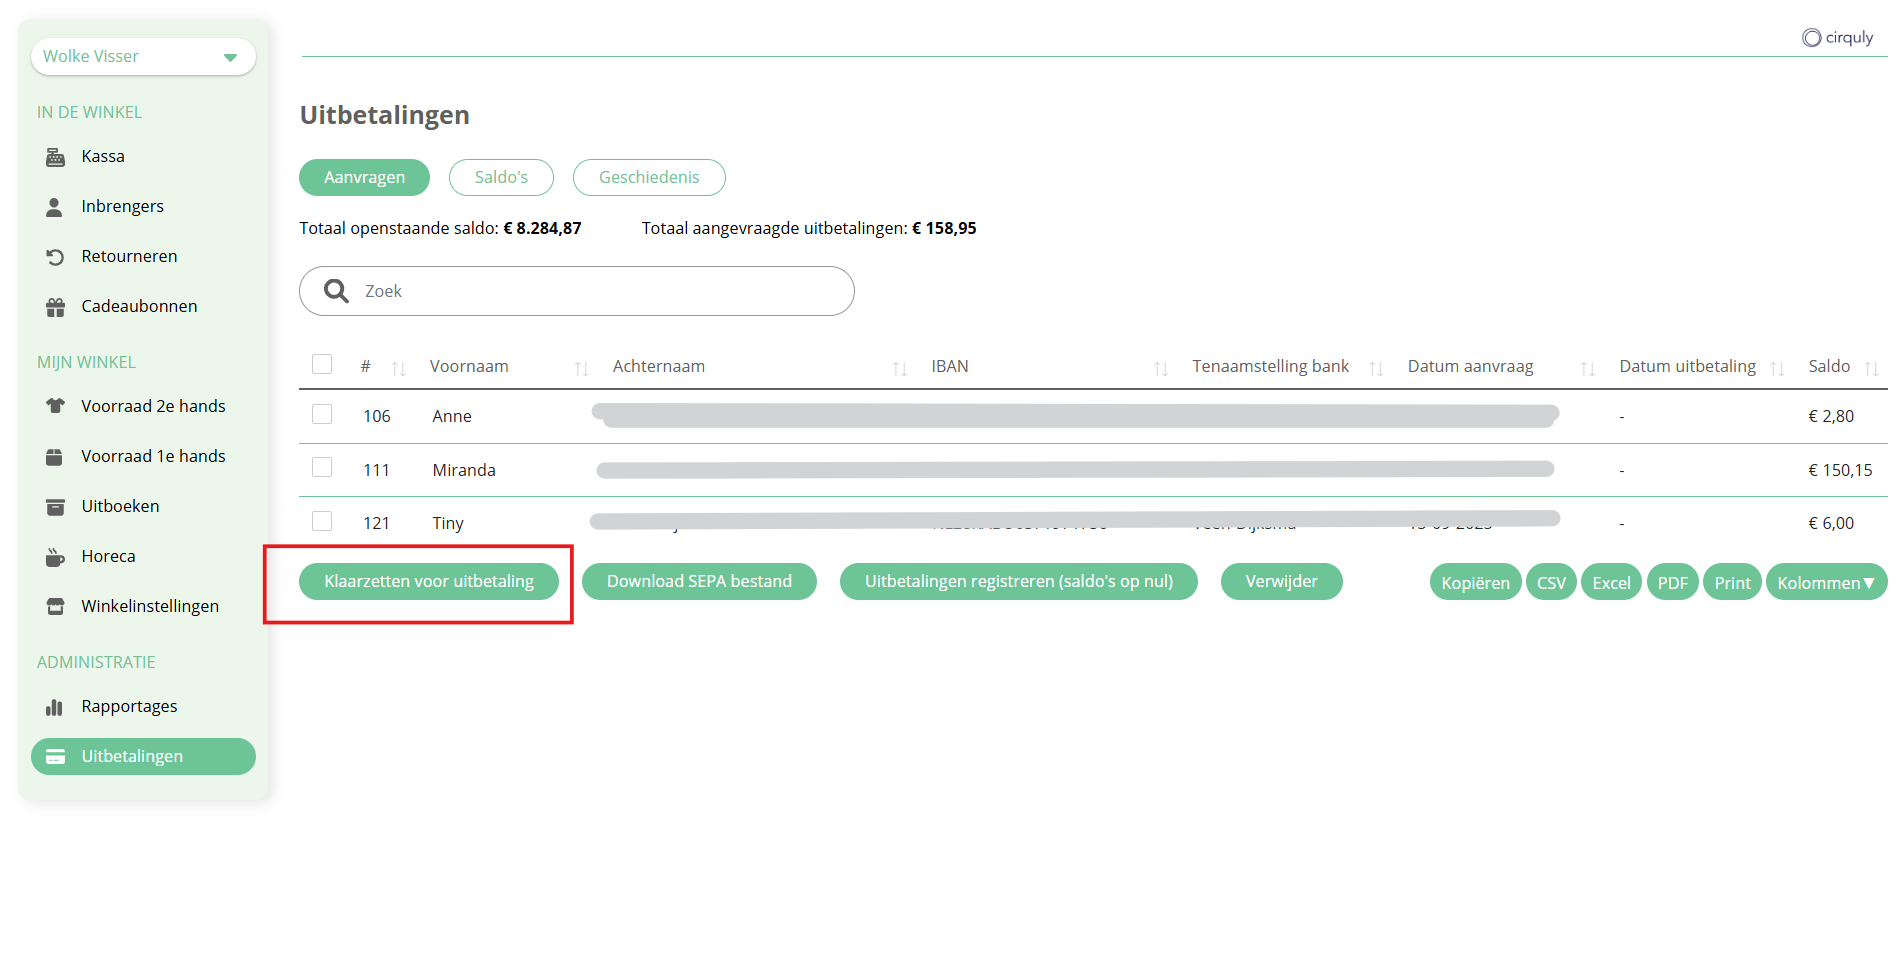Open Rapportages via bar chart icon

point(55,707)
